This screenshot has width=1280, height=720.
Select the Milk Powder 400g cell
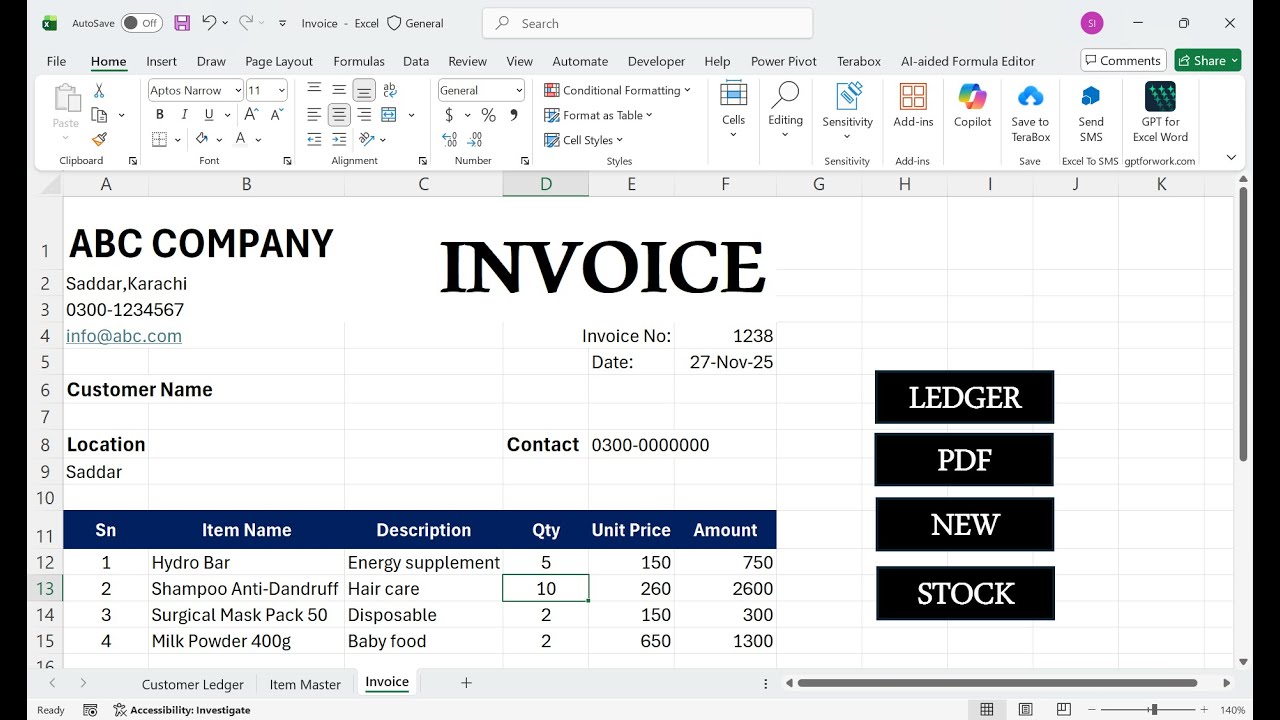click(246, 641)
